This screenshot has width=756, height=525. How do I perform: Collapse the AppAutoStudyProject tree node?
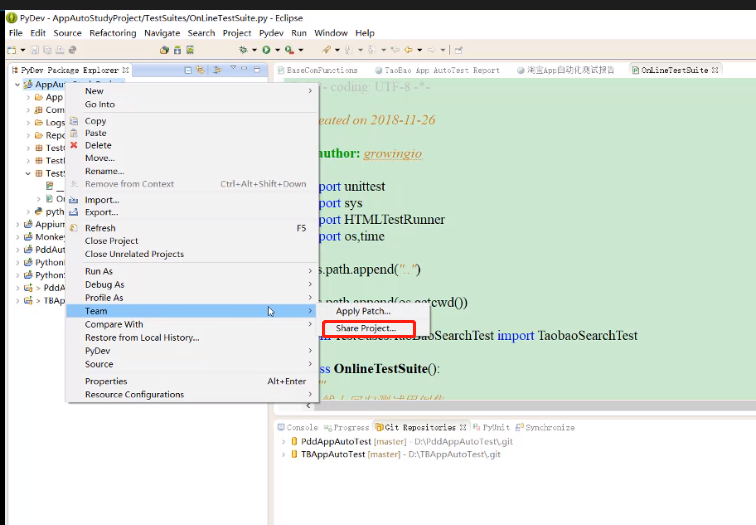click(x=17, y=84)
